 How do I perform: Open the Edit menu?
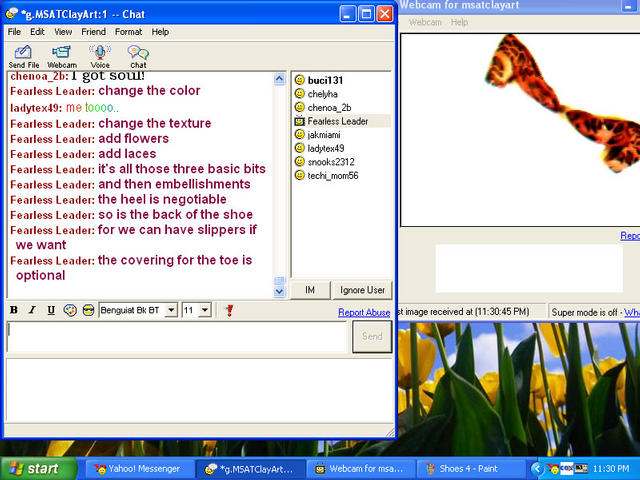click(37, 32)
